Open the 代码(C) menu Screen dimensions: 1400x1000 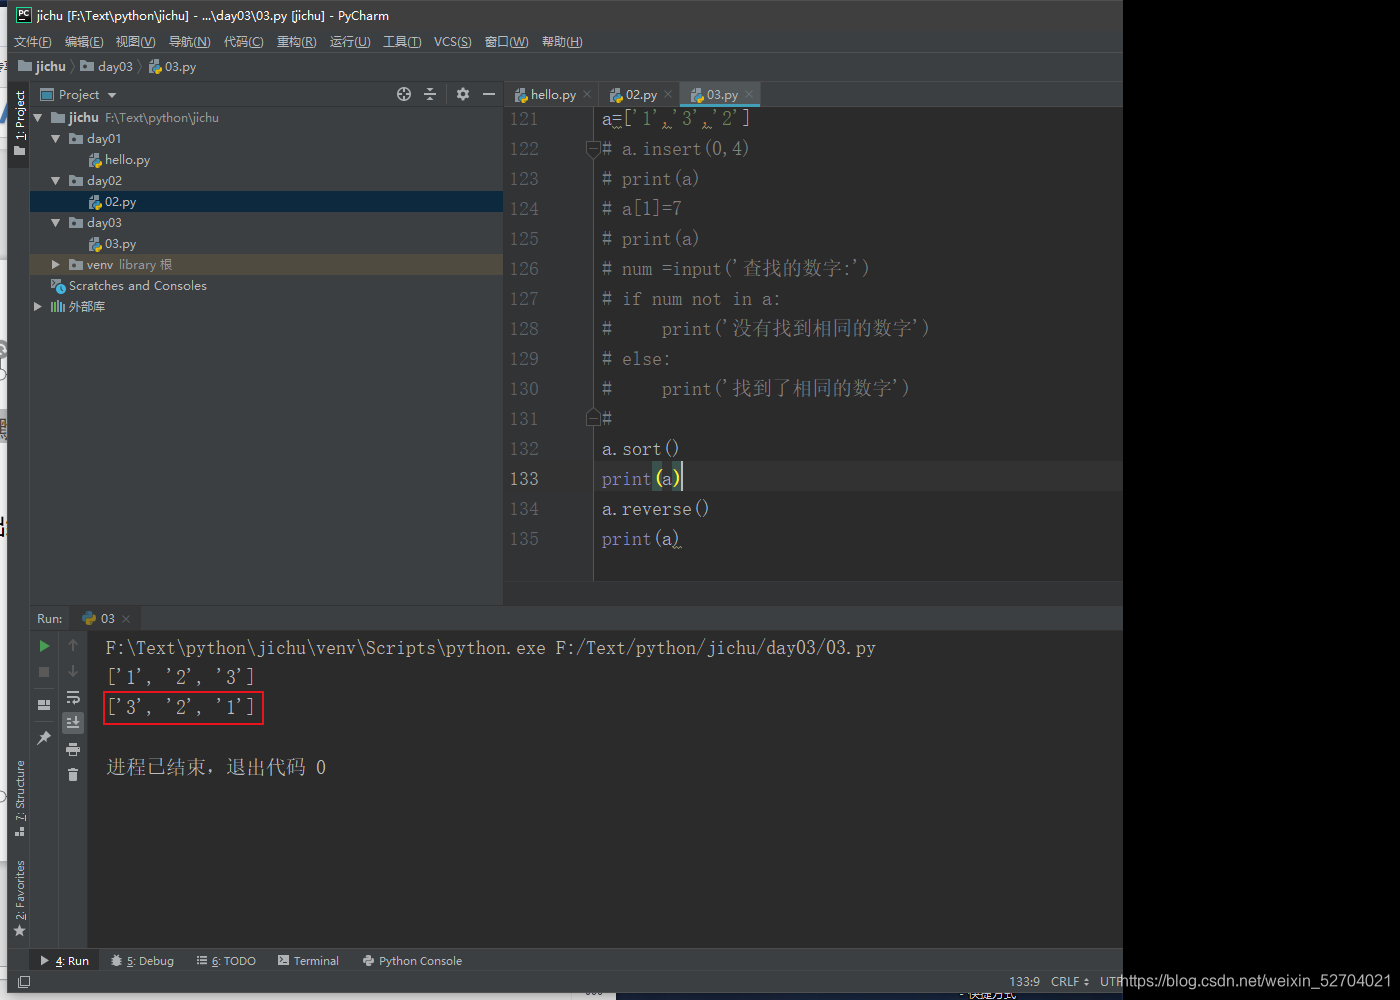tap(244, 42)
